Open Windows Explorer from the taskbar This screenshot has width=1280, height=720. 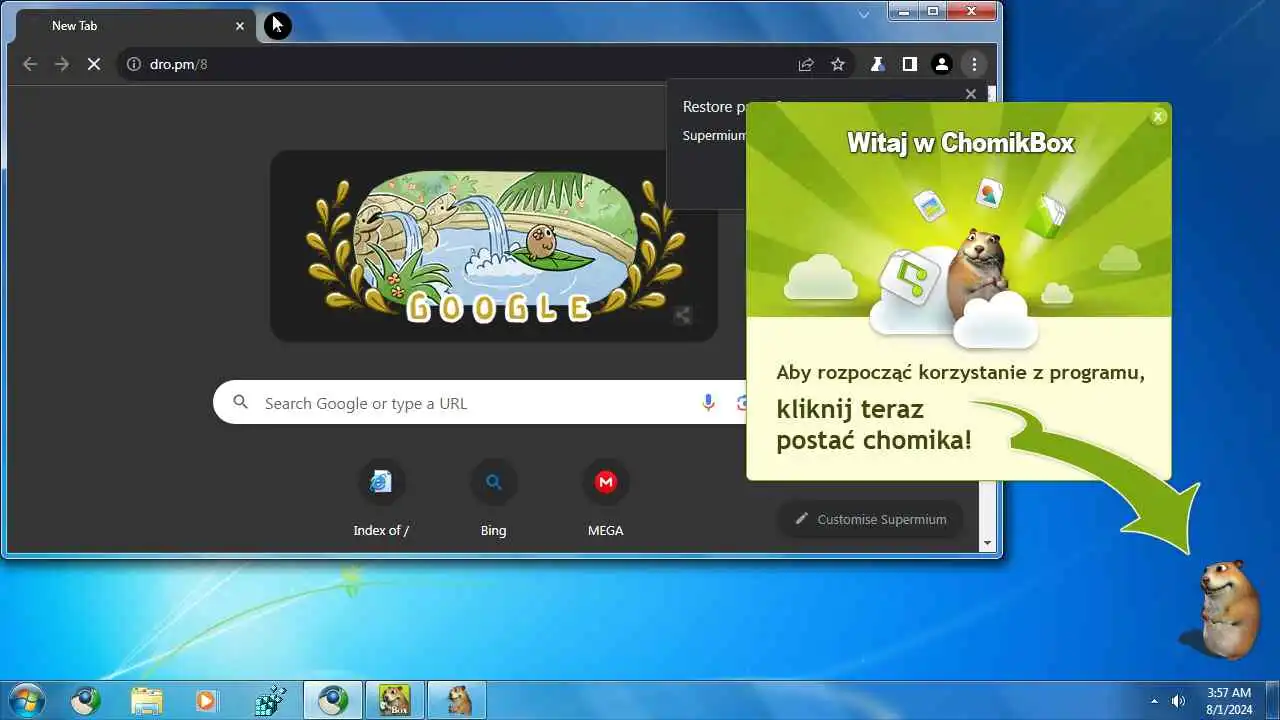[x=146, y=700]
